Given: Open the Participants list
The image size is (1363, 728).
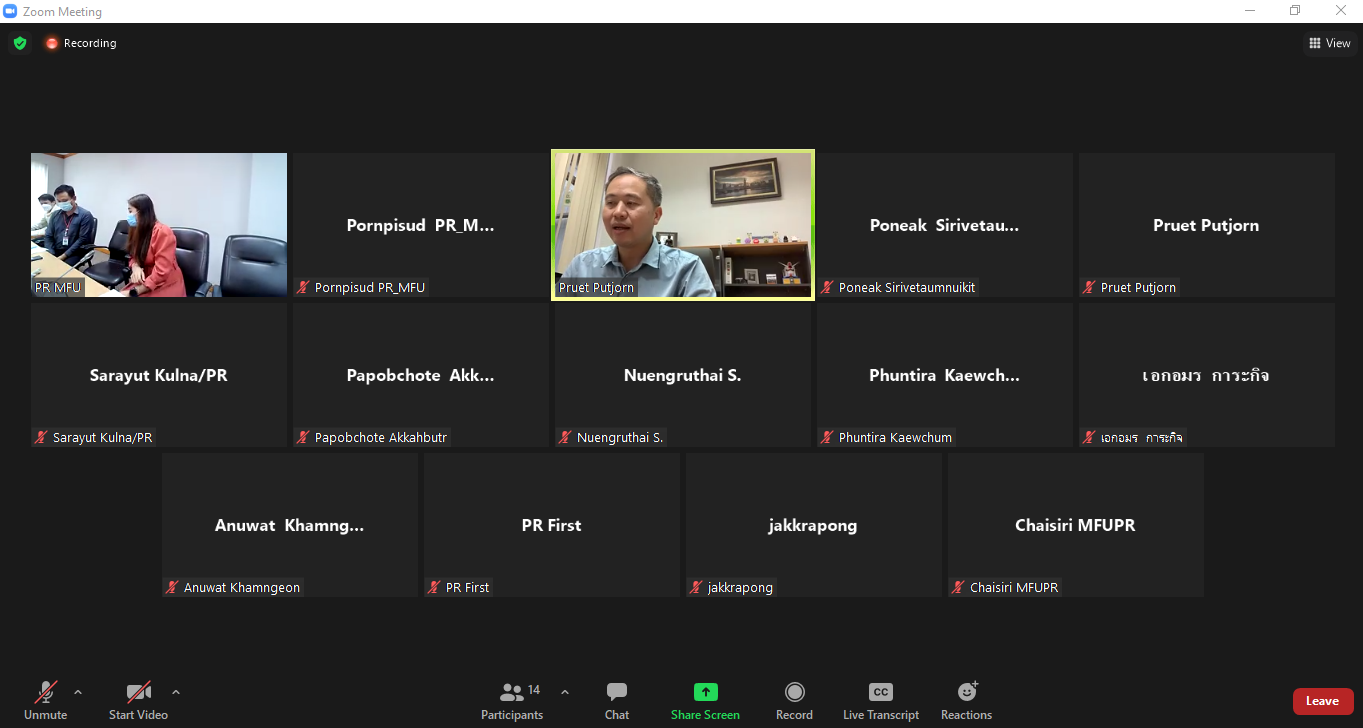Looking at the screenshot, I should (512, 700).
